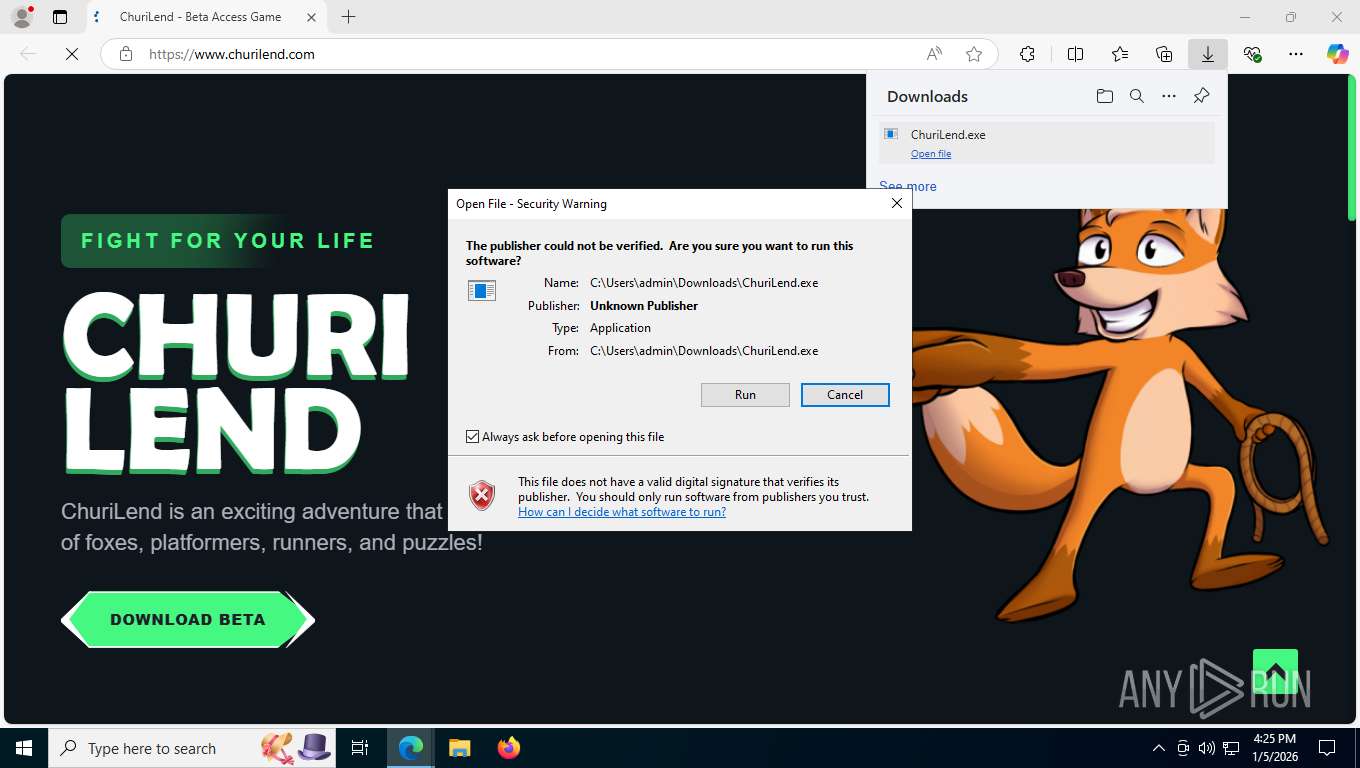Open a new tab with plus icon
Viewport: 1360px width, 768px height.
pyautogui.click(x=348, y=17)
